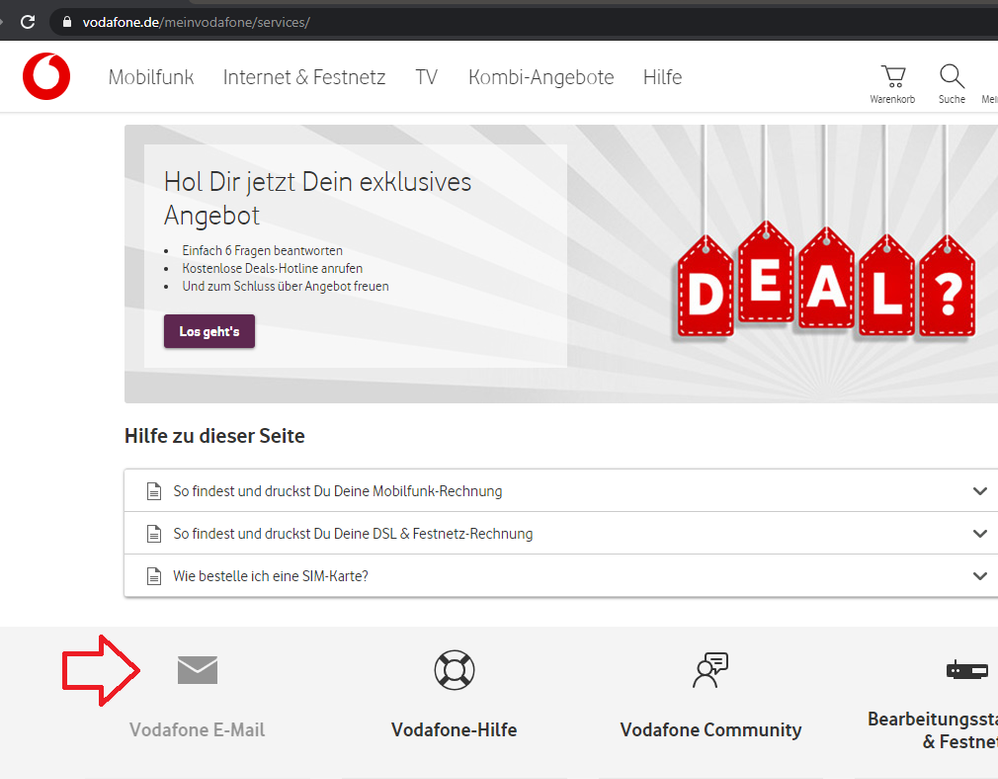Click the Vodafone logo
Screen dimensions: 998x779
[46, 76]
